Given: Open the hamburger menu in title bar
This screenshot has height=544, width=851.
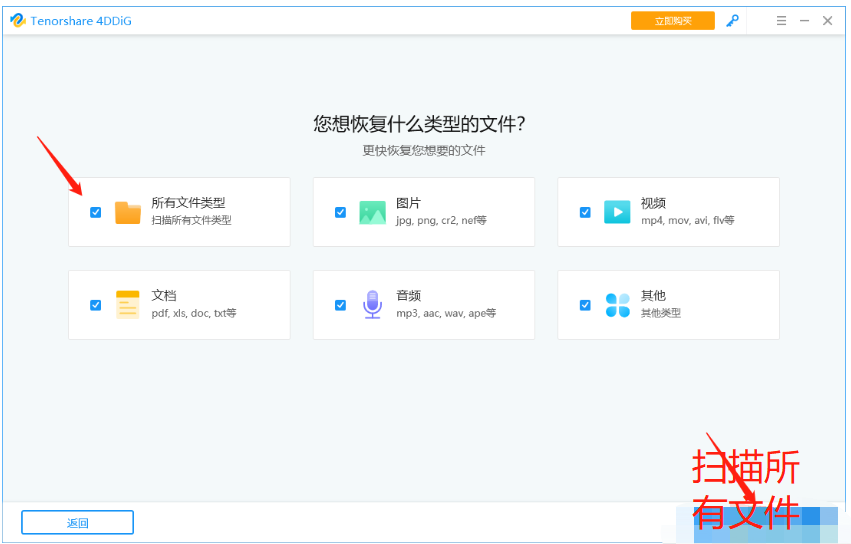Looking at the screenshot, I should point(781,21).
